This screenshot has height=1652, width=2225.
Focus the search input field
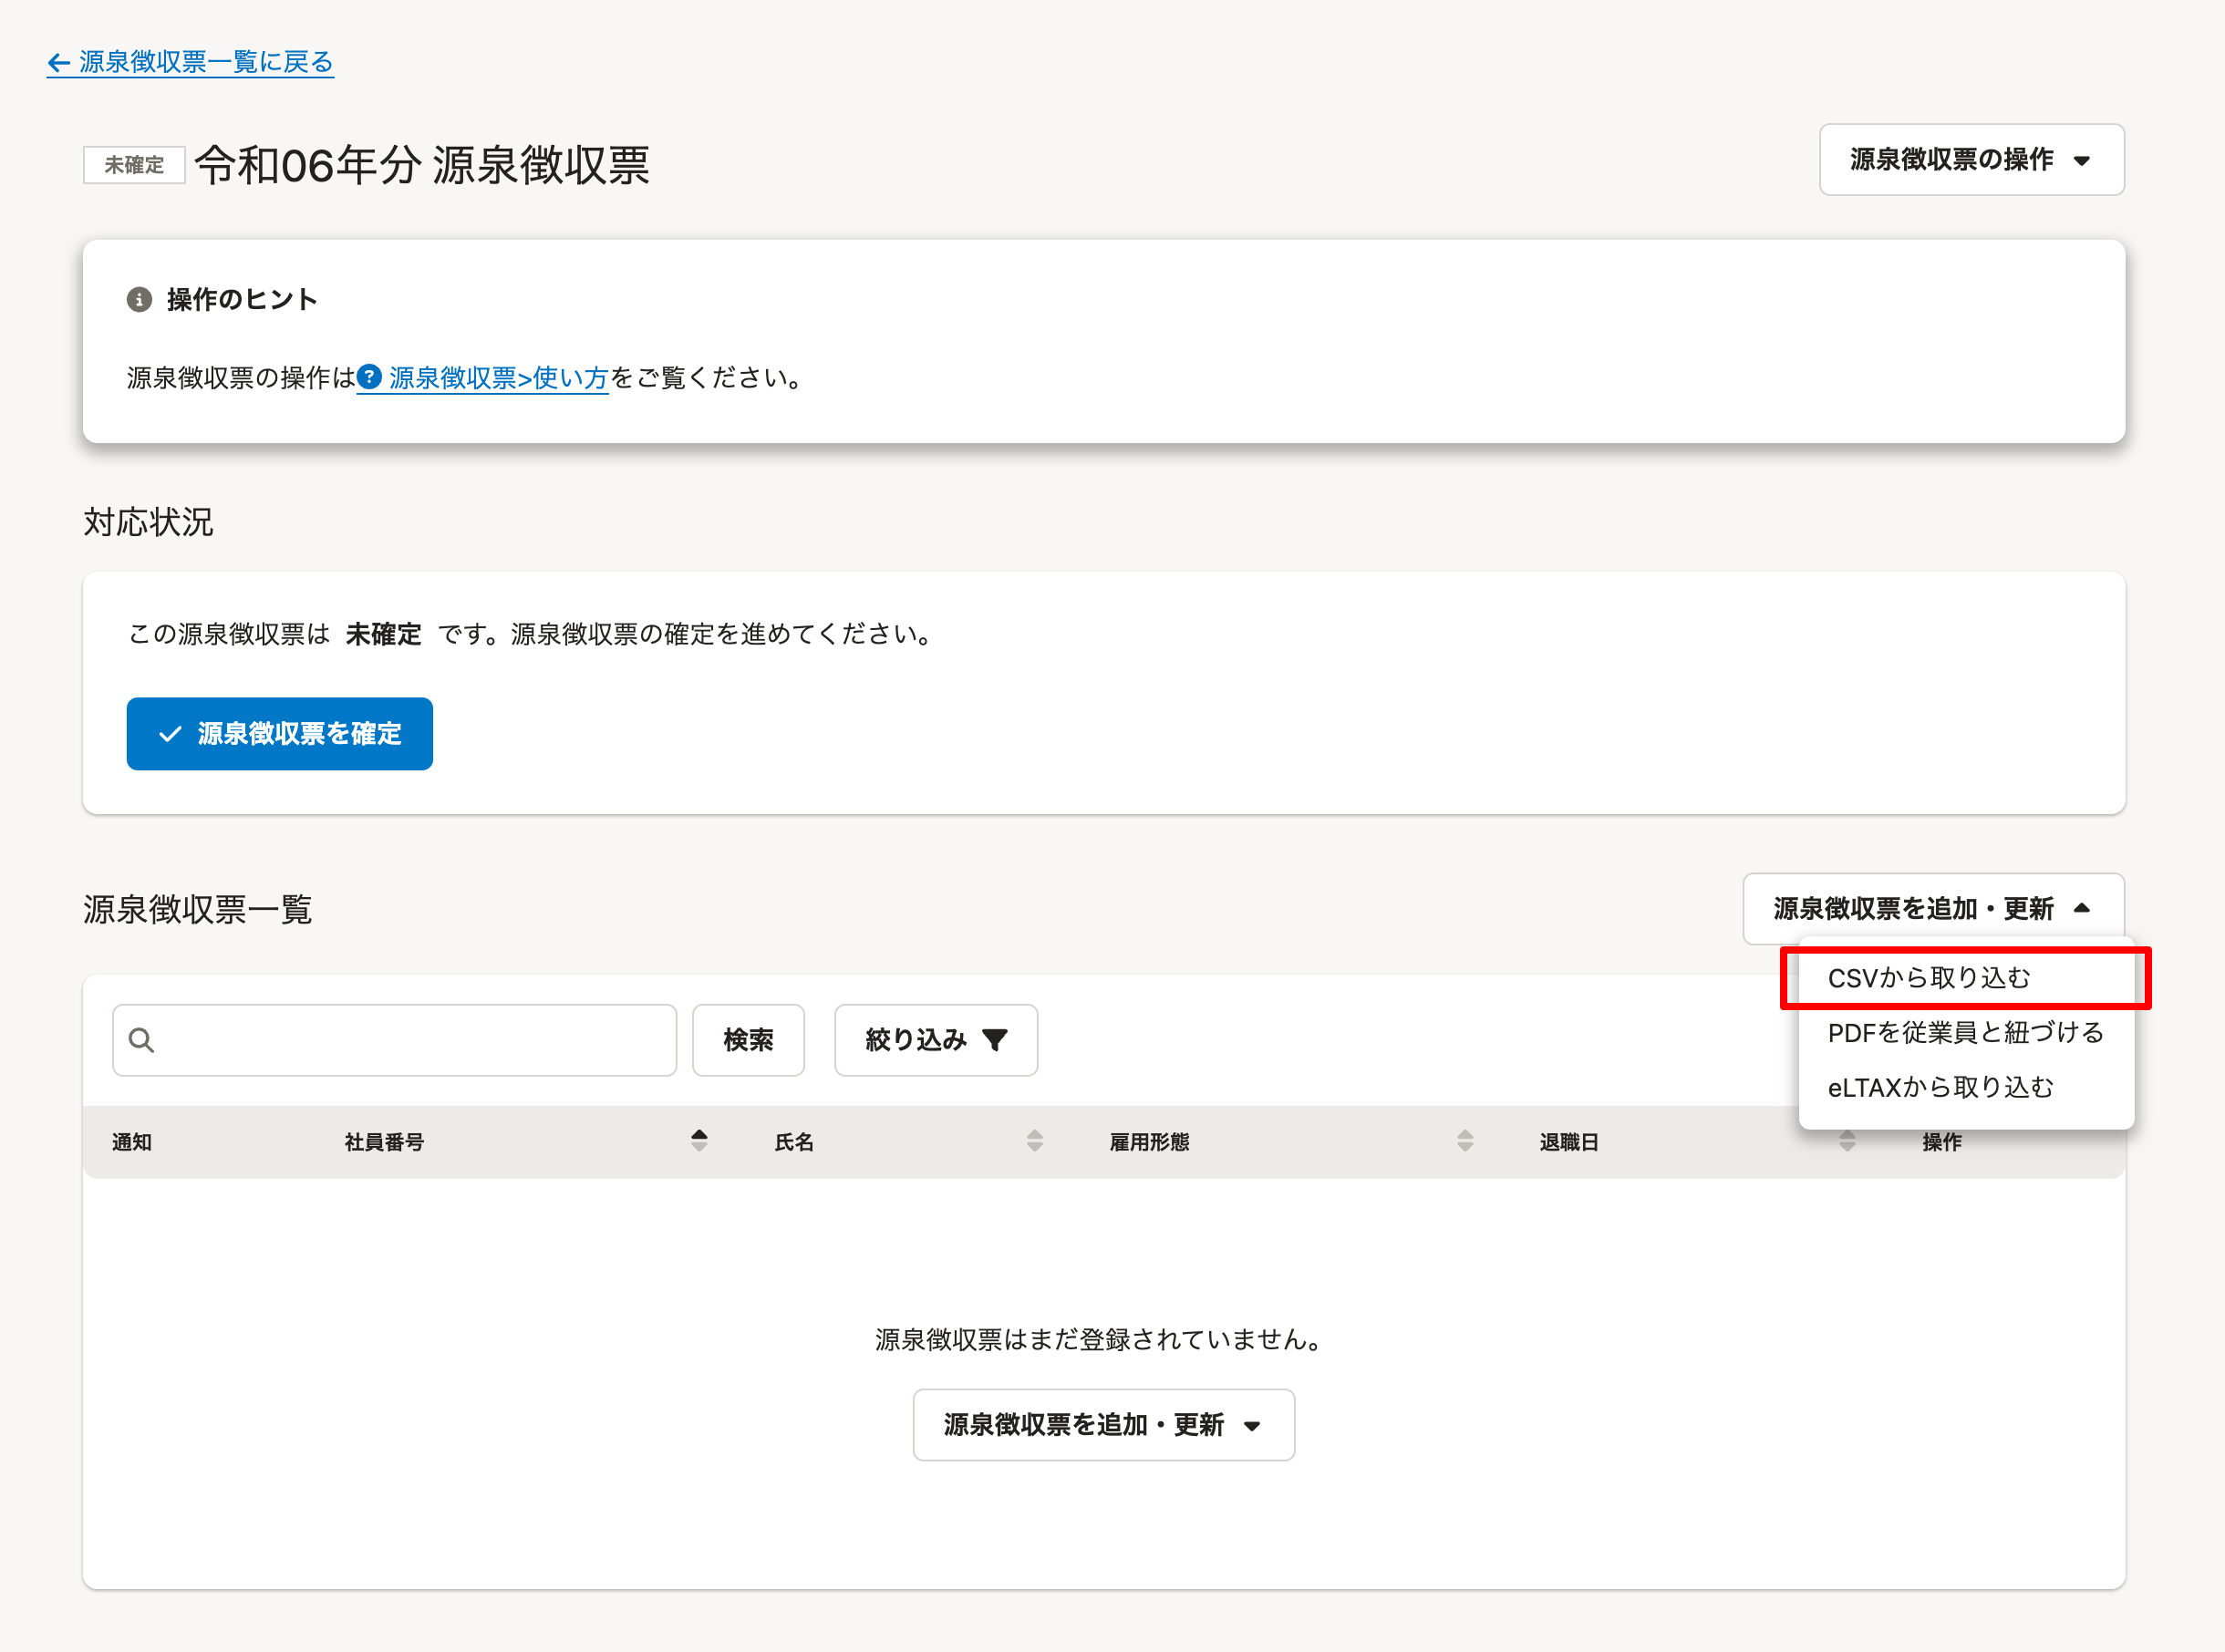pyautogui.click(x=394, y=1040)
